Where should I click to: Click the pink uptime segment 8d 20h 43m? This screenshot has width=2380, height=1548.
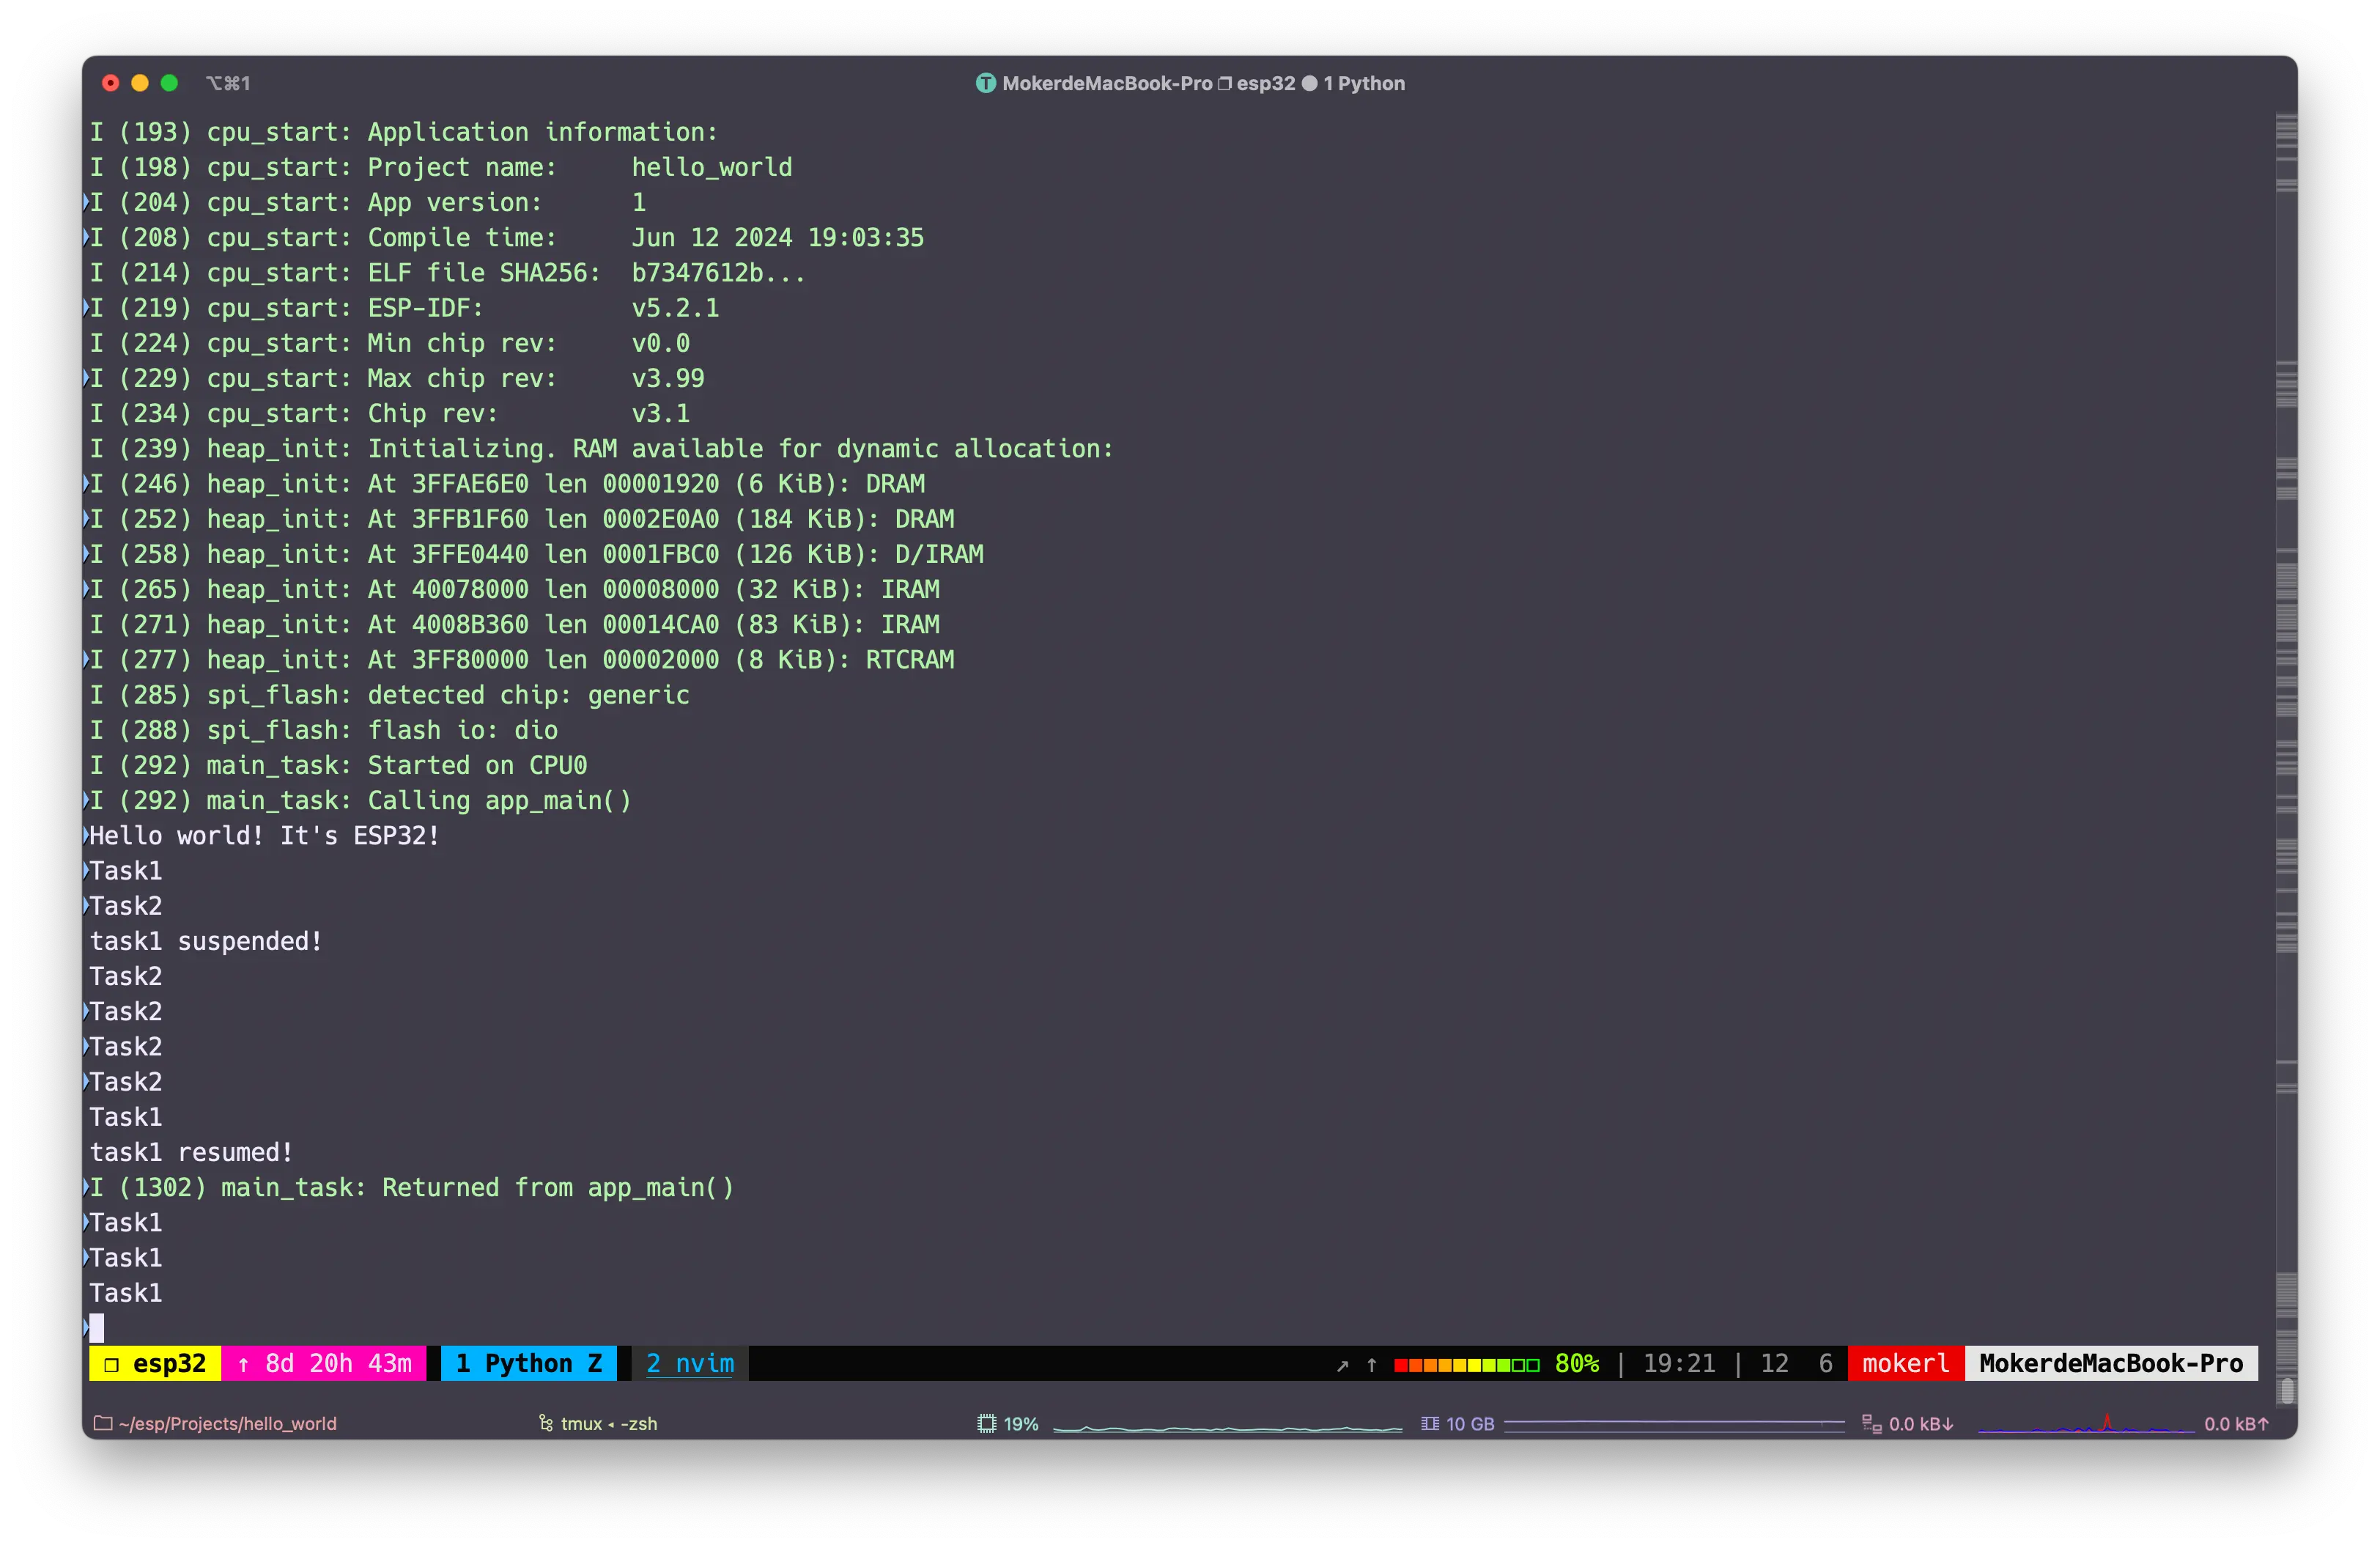[323, 1363]
